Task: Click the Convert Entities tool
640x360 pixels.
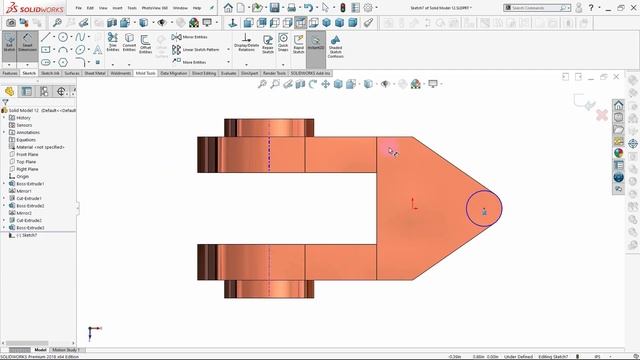Action: pos(129,42)
